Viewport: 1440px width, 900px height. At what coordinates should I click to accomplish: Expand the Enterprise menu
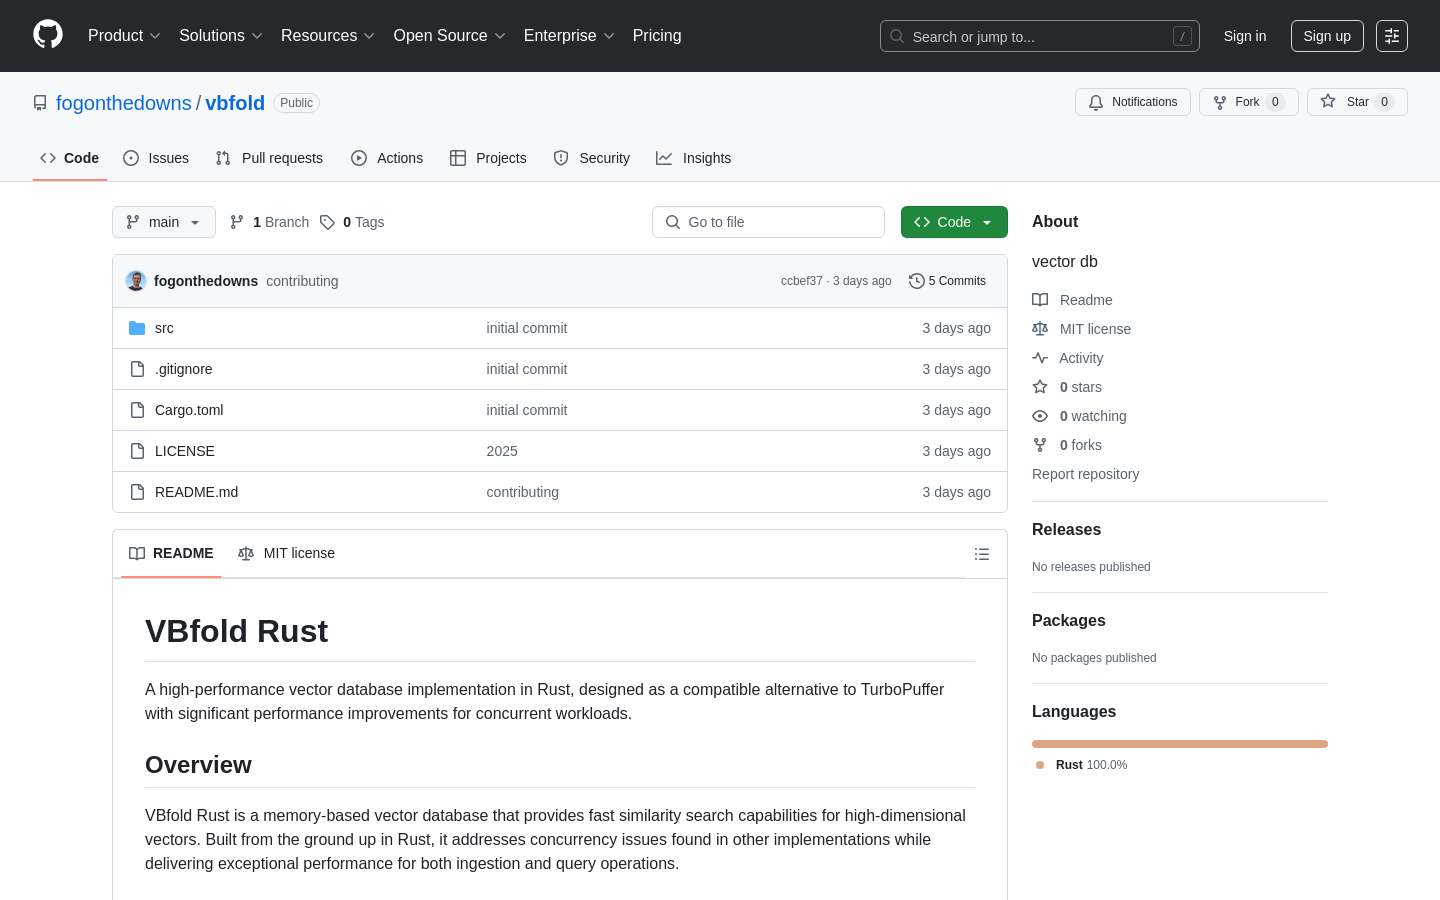[x=569, y=36]
